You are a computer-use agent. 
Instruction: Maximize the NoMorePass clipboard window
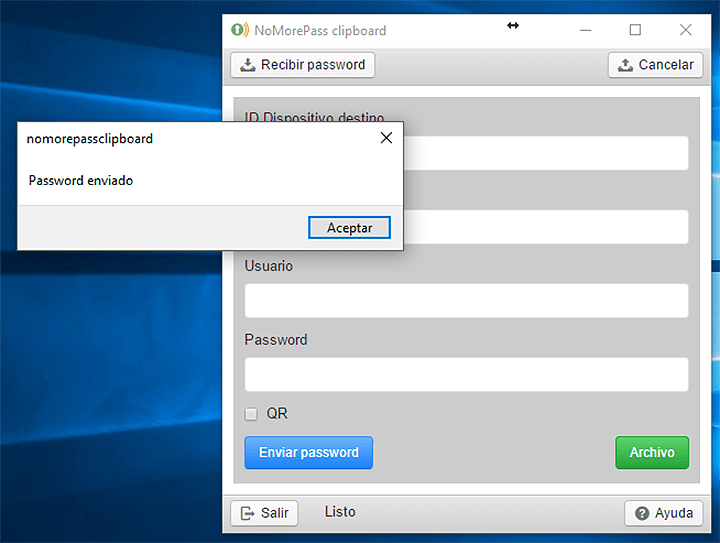(635, 30)
